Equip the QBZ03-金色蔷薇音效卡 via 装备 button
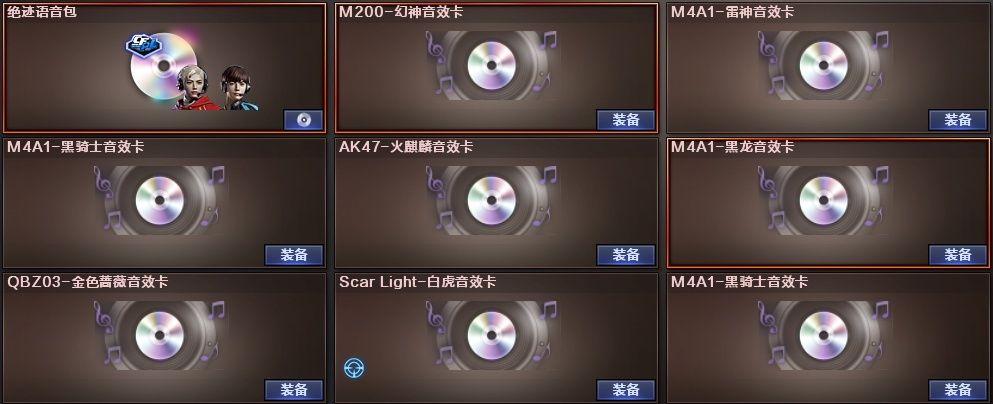Screen dimensions: 993x404 (x=294, y=389)
